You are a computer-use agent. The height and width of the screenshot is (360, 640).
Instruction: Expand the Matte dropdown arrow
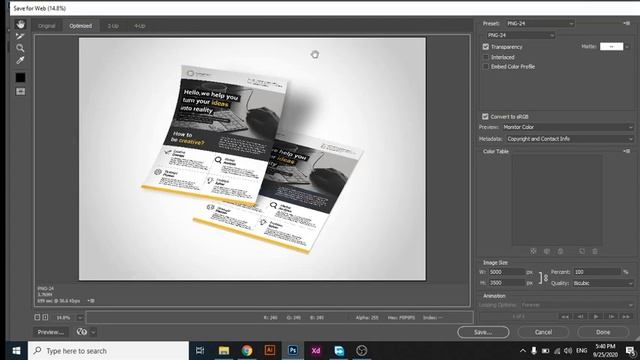point(627,47)
